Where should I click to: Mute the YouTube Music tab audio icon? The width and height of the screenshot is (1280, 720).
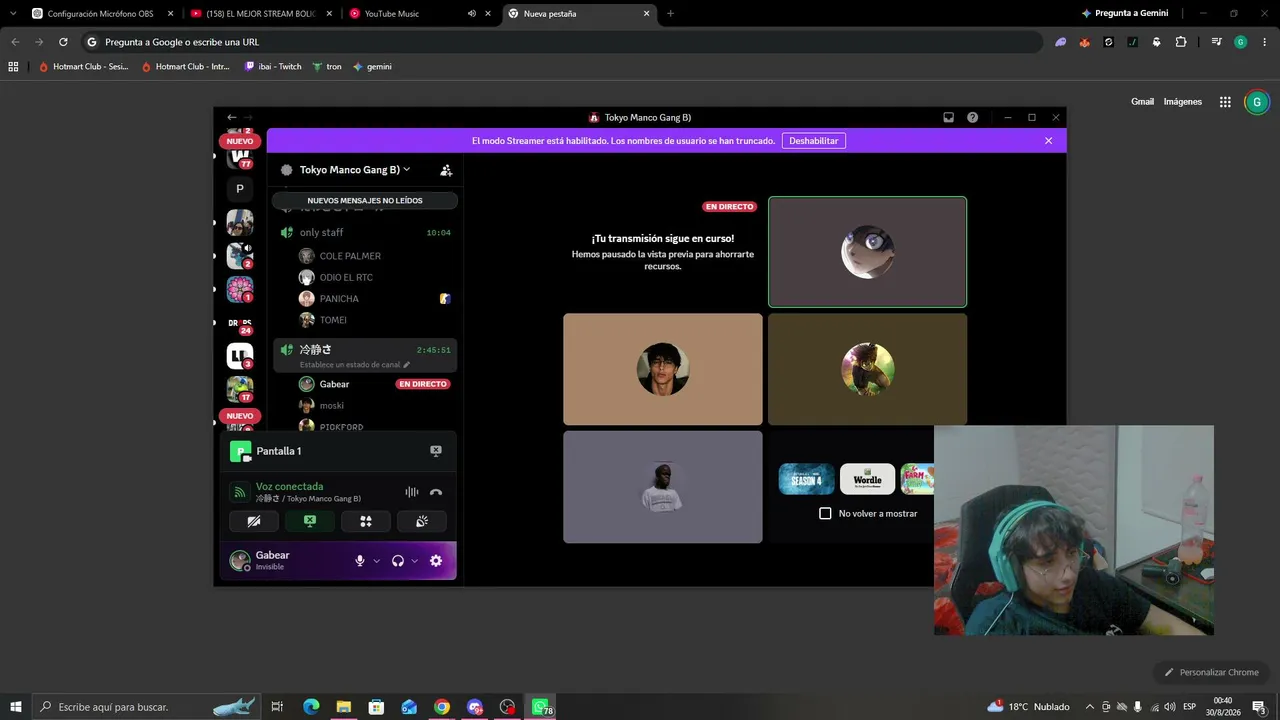pos(472,14)
